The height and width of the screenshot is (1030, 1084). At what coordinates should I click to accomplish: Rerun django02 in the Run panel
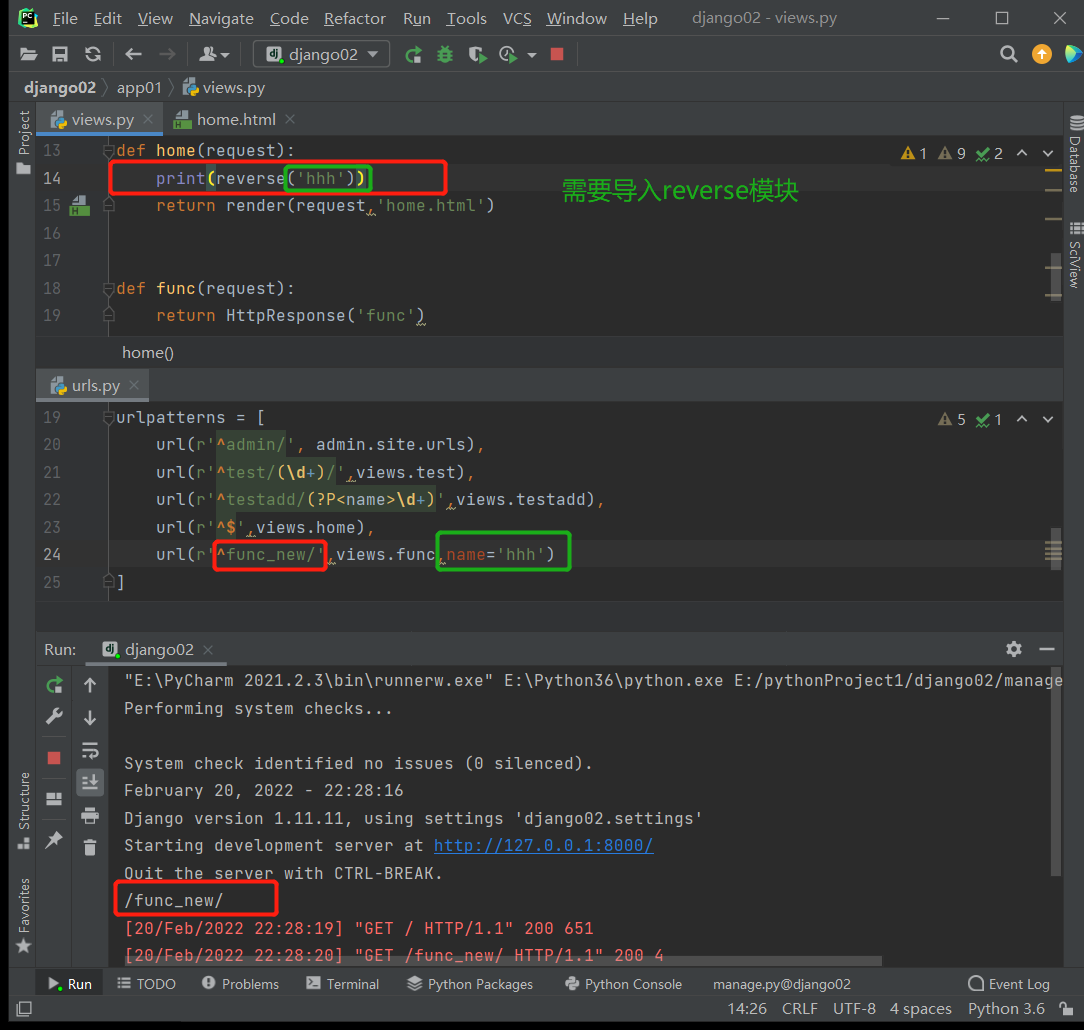(54, 685)
